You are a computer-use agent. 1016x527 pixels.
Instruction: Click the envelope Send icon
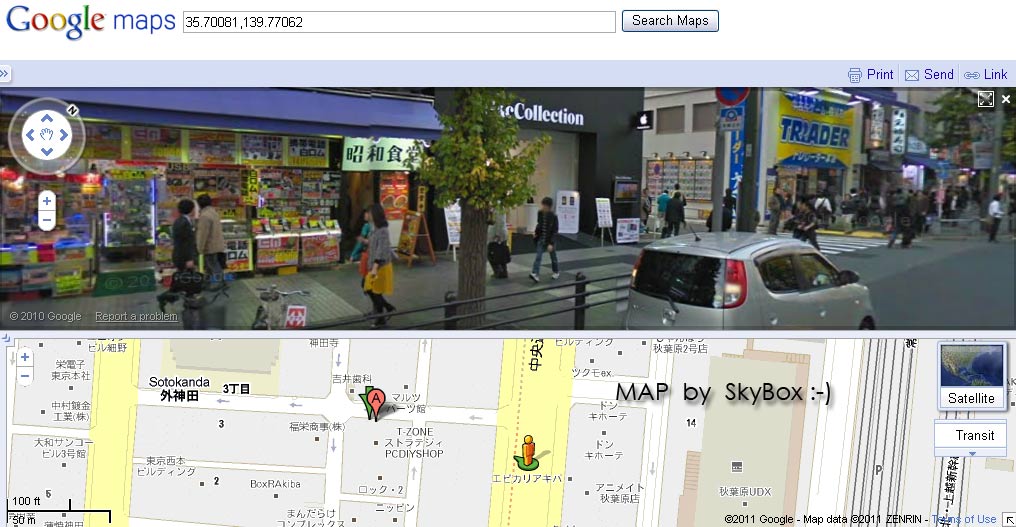(912, 75)
